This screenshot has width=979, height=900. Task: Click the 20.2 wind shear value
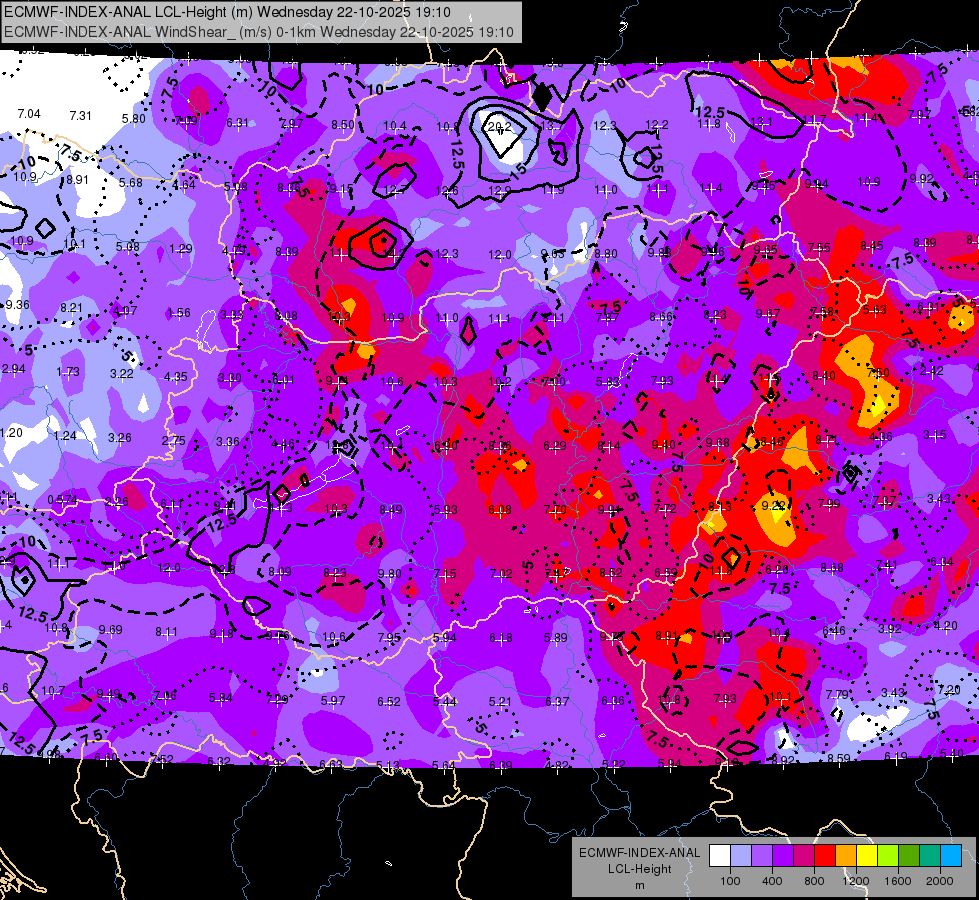point(499,127)
